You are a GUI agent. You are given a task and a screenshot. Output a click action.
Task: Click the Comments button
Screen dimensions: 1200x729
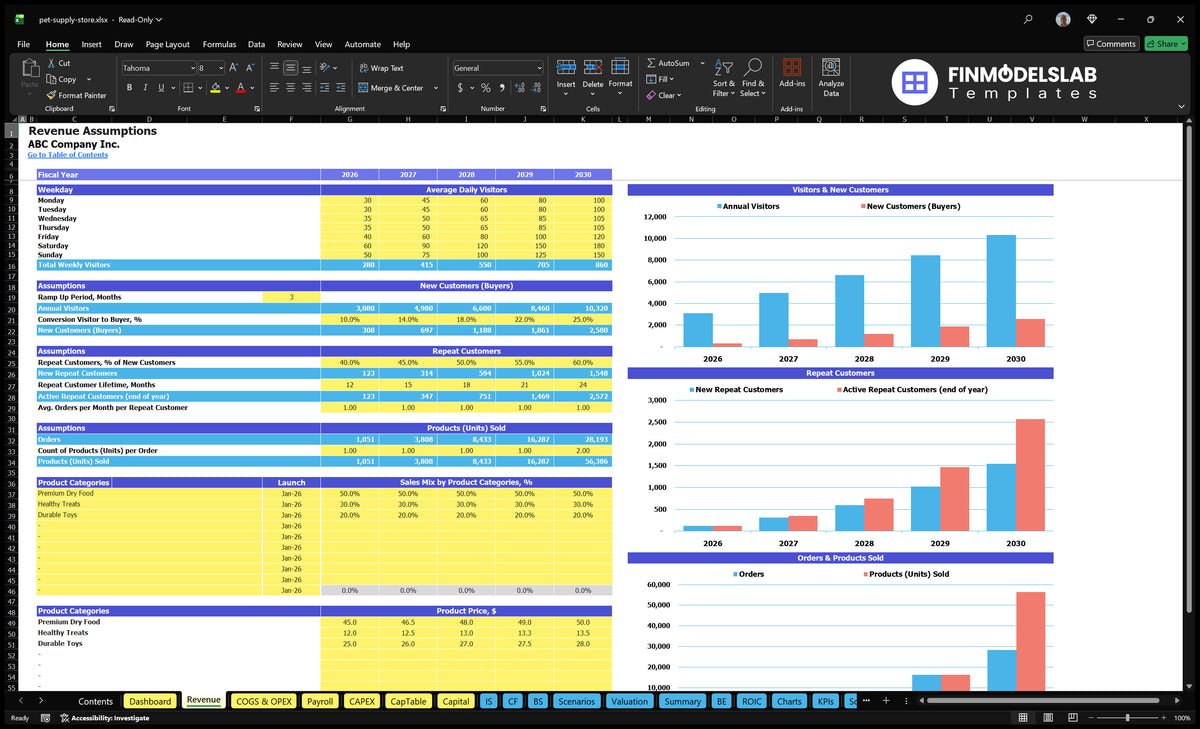[1111, 44]
